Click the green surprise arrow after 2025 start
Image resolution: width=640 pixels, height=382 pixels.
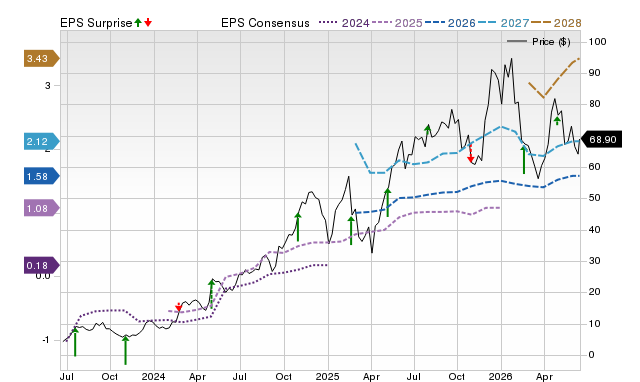351,231
